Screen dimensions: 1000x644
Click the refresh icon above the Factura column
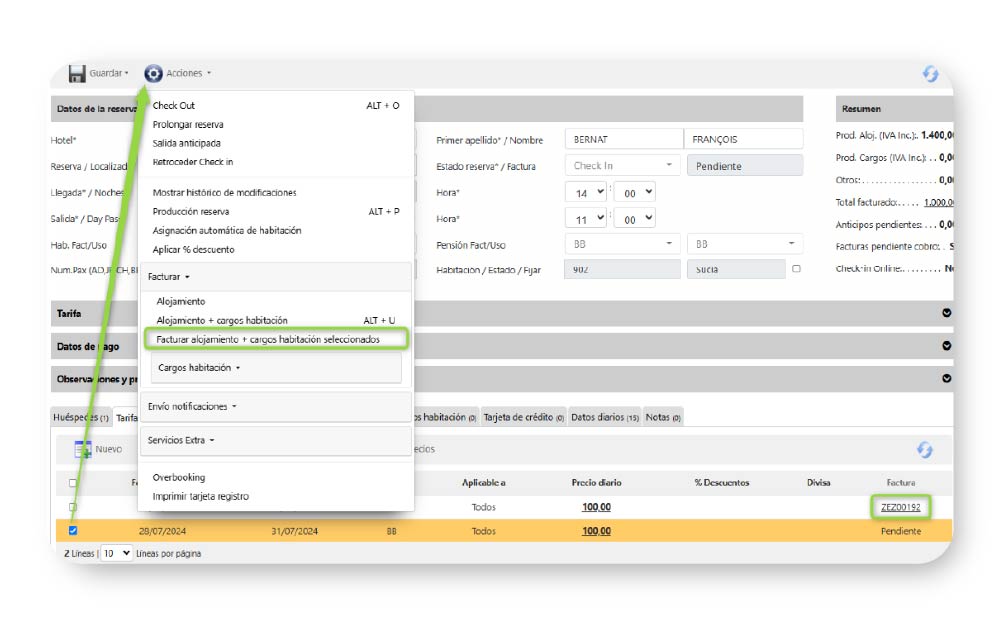pos(925,450)
